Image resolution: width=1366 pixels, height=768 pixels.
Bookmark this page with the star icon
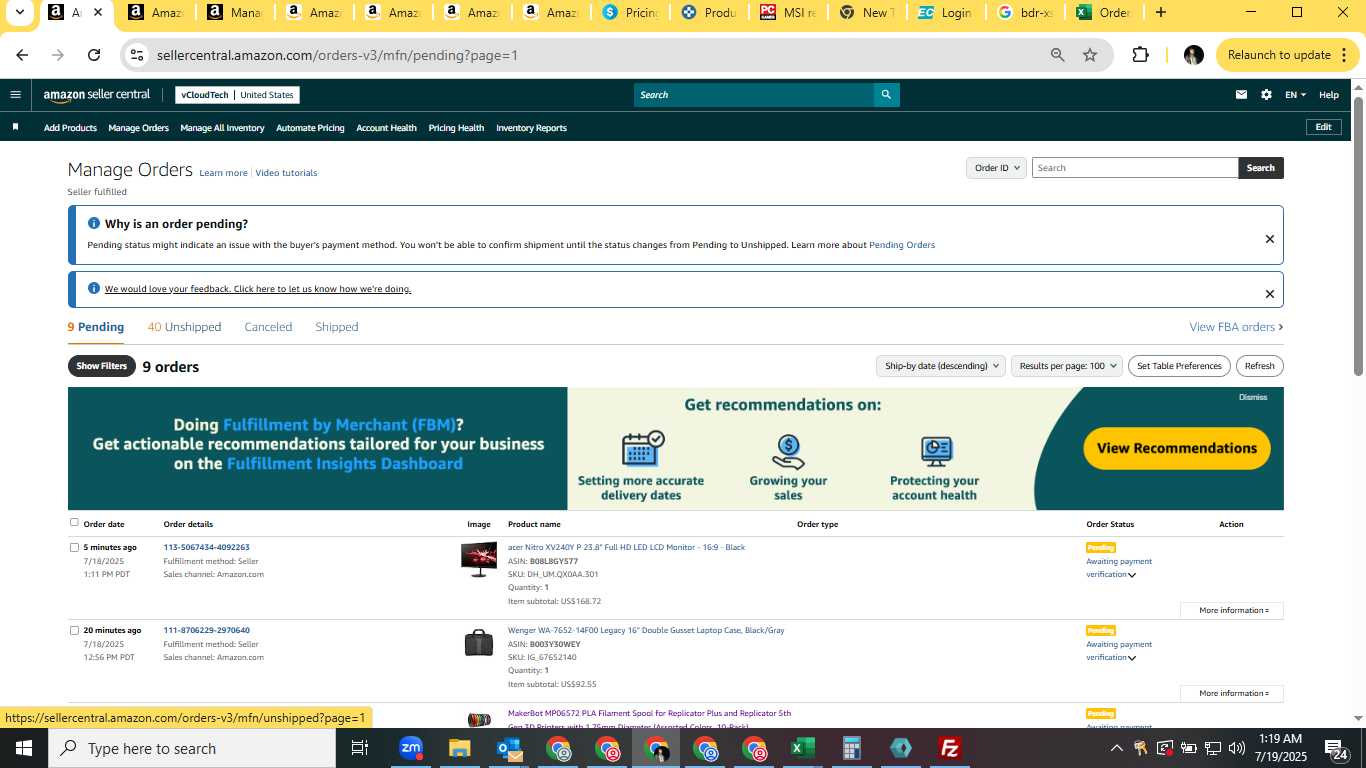click(1090, 55)
